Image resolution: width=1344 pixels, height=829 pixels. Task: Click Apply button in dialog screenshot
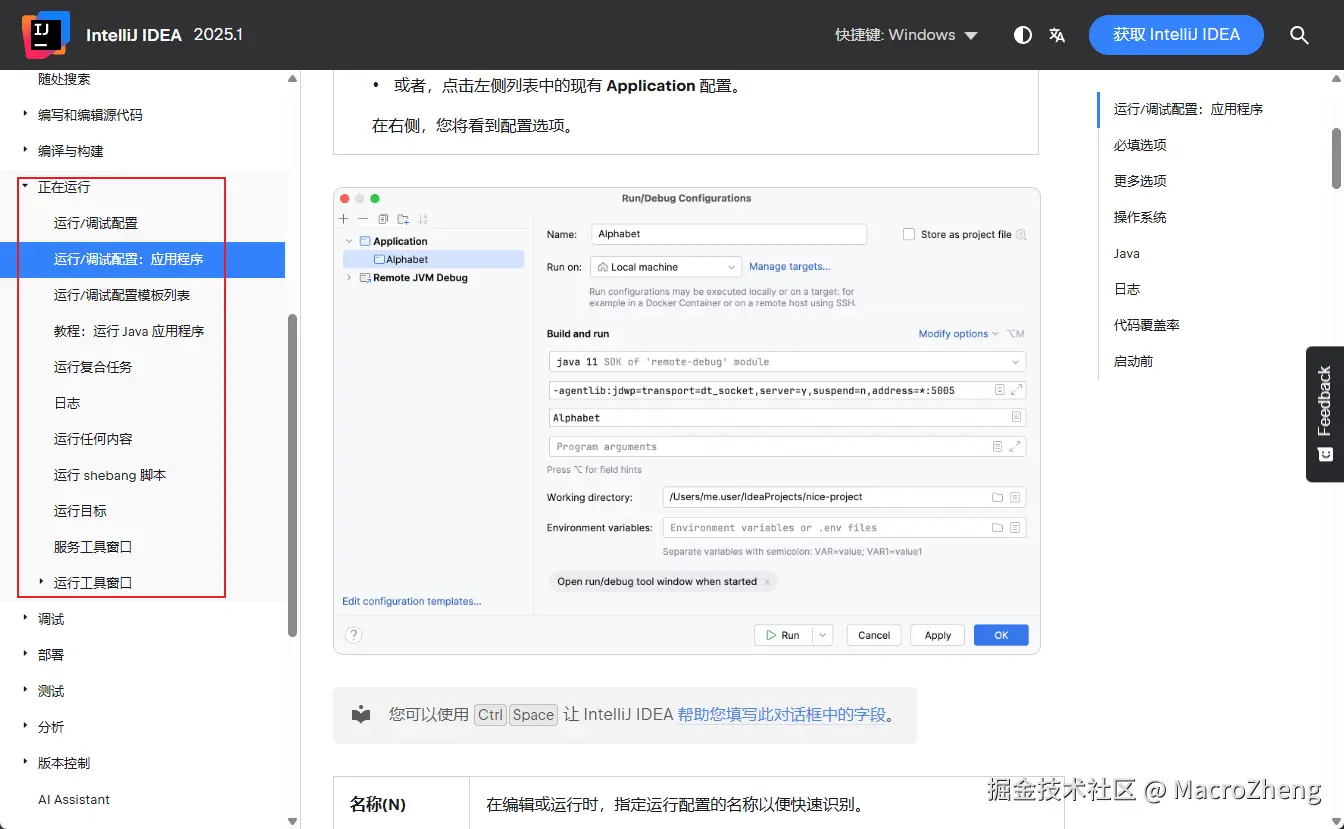[938, 635]
